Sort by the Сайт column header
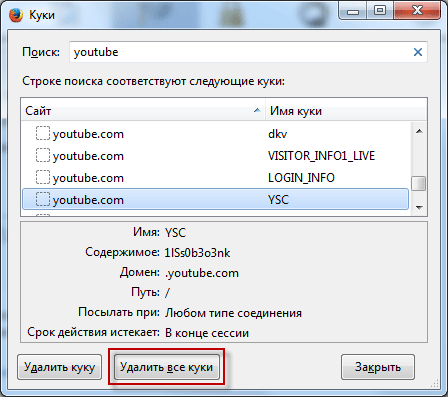 click(x=143, y=110)
